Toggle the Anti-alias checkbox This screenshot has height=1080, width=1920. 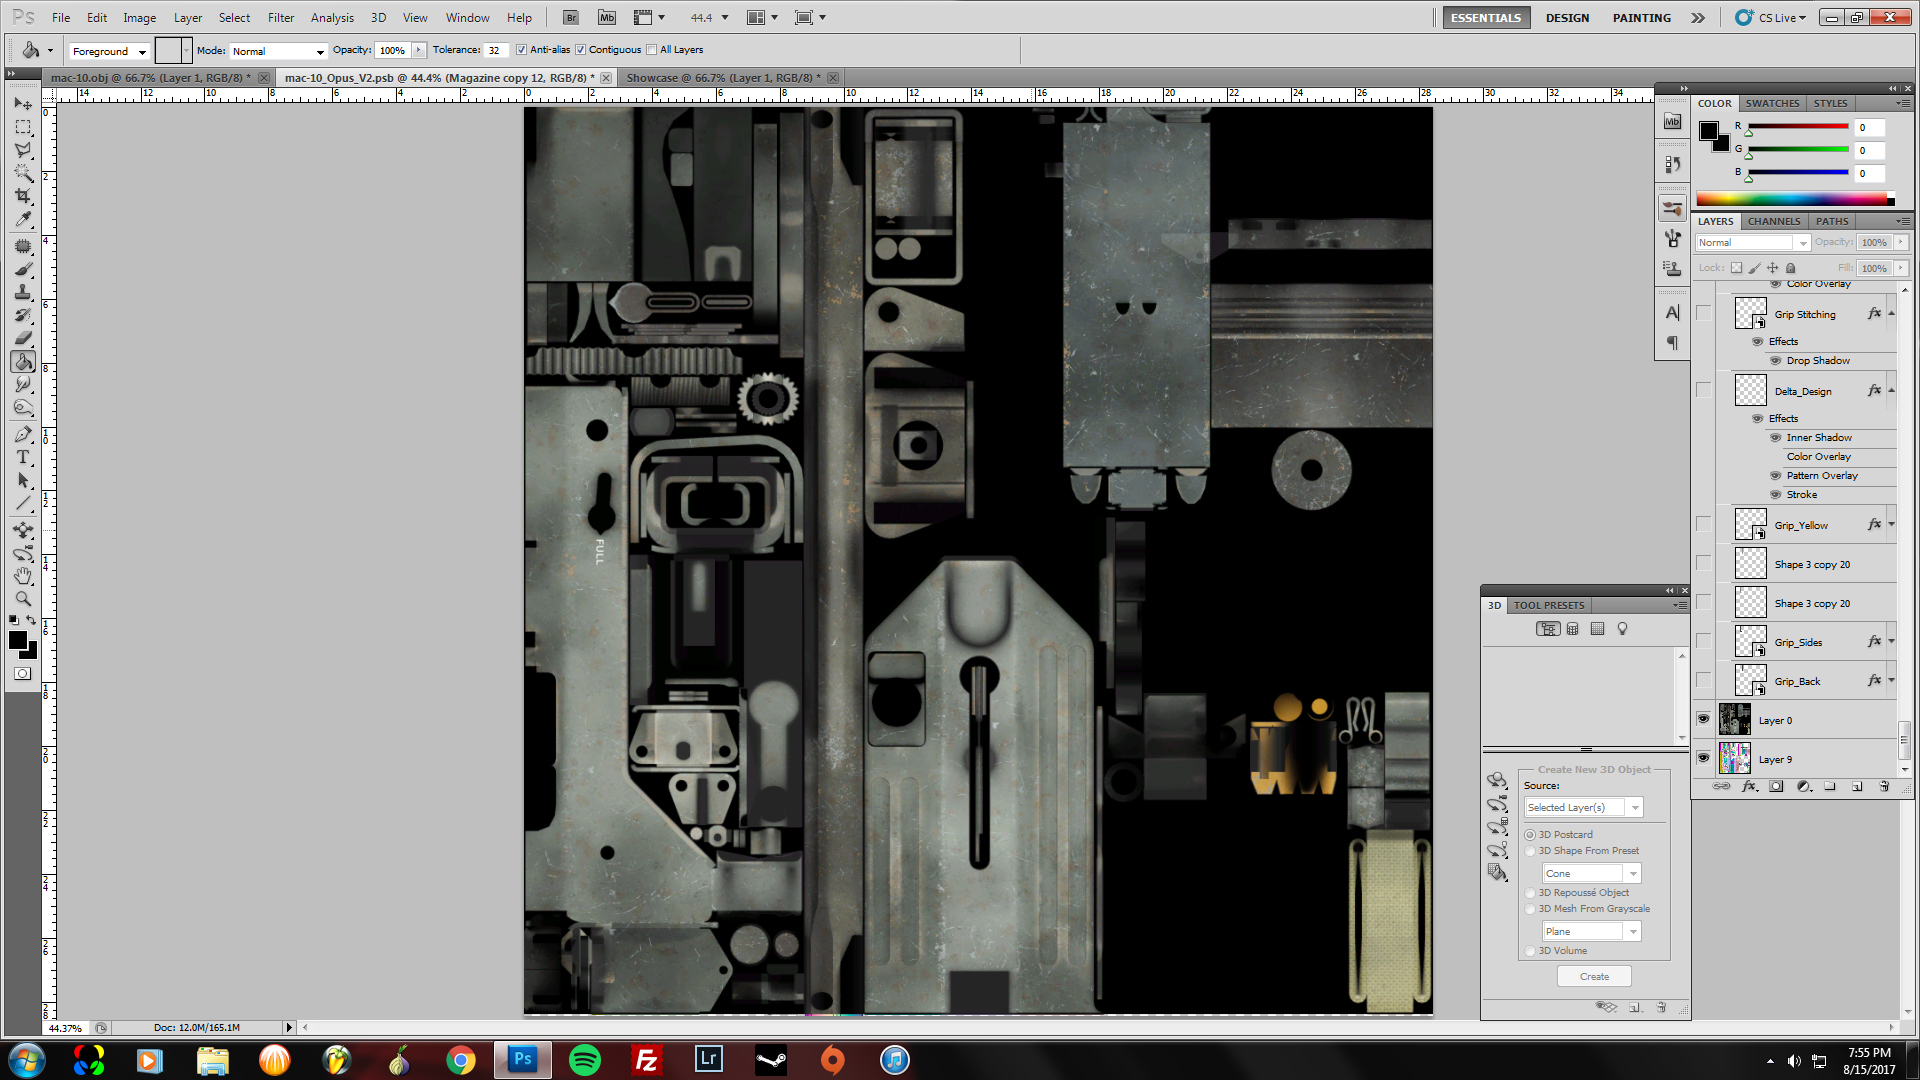(x=521, y=50)
